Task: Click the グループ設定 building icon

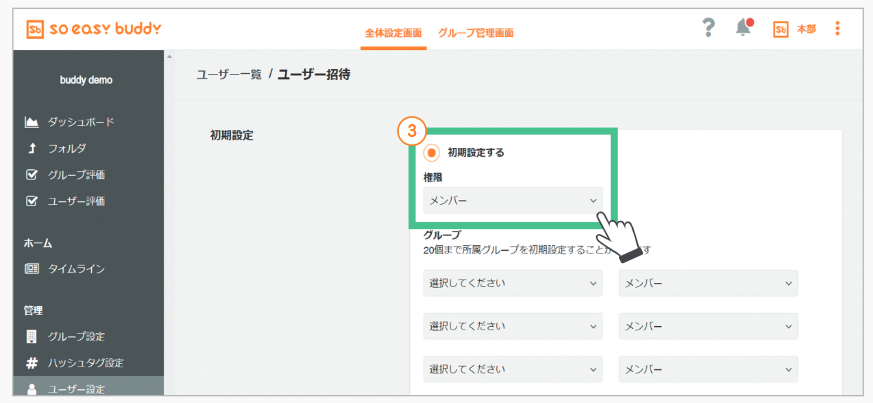Action: coord(32,336)
